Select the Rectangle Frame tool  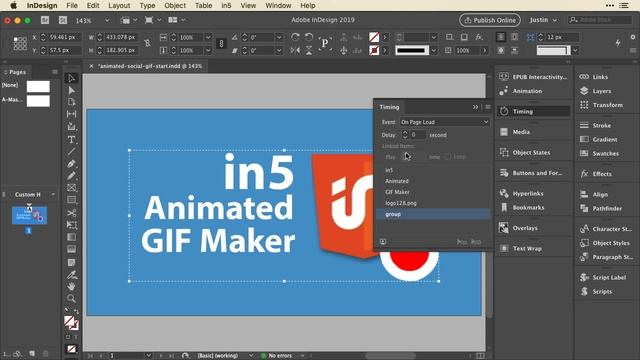coord(71,188)
